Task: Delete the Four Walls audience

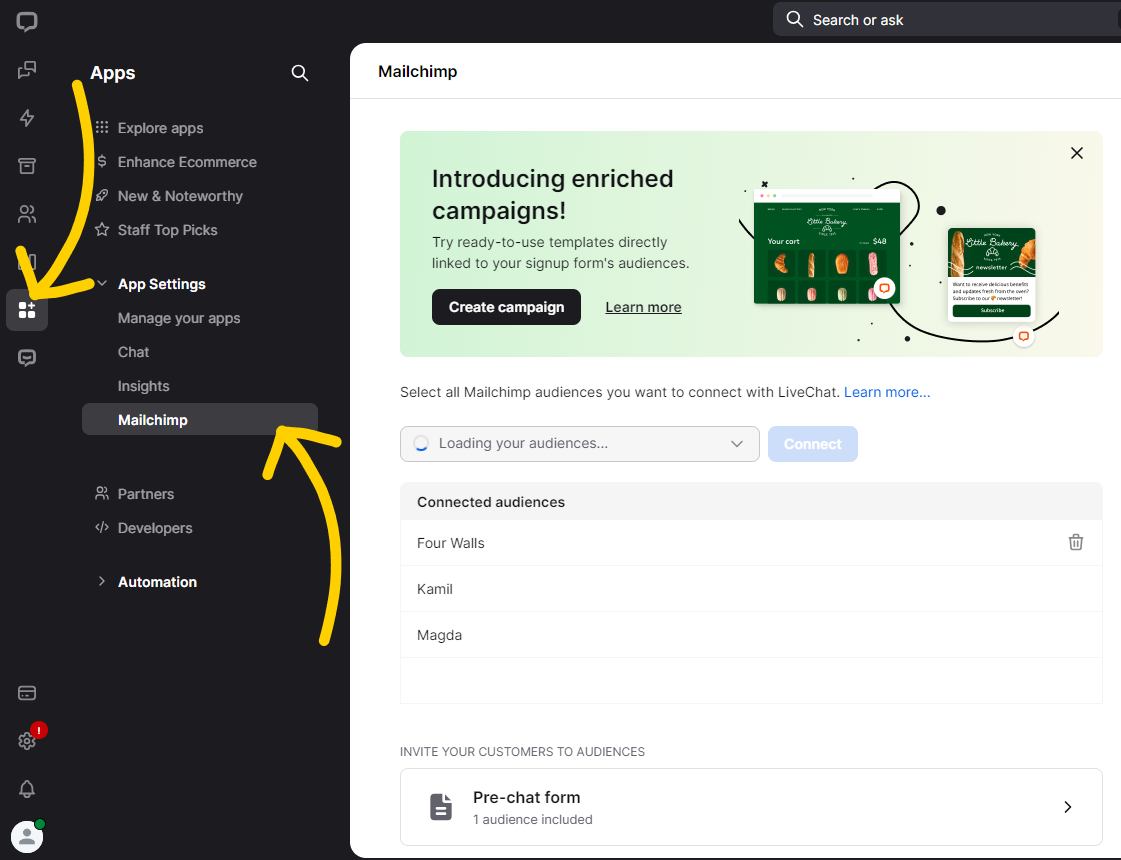Action: tap(1075, 543)
